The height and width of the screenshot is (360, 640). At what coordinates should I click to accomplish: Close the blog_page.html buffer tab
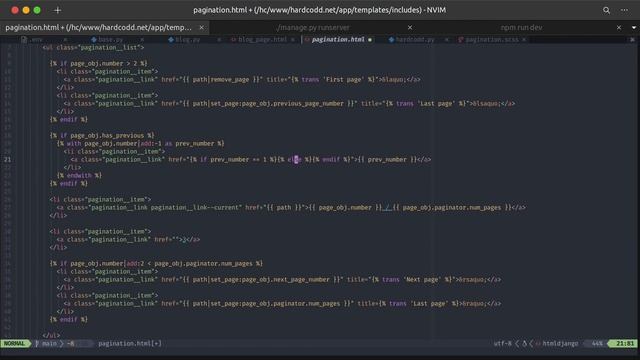click(x=293, y=40)
